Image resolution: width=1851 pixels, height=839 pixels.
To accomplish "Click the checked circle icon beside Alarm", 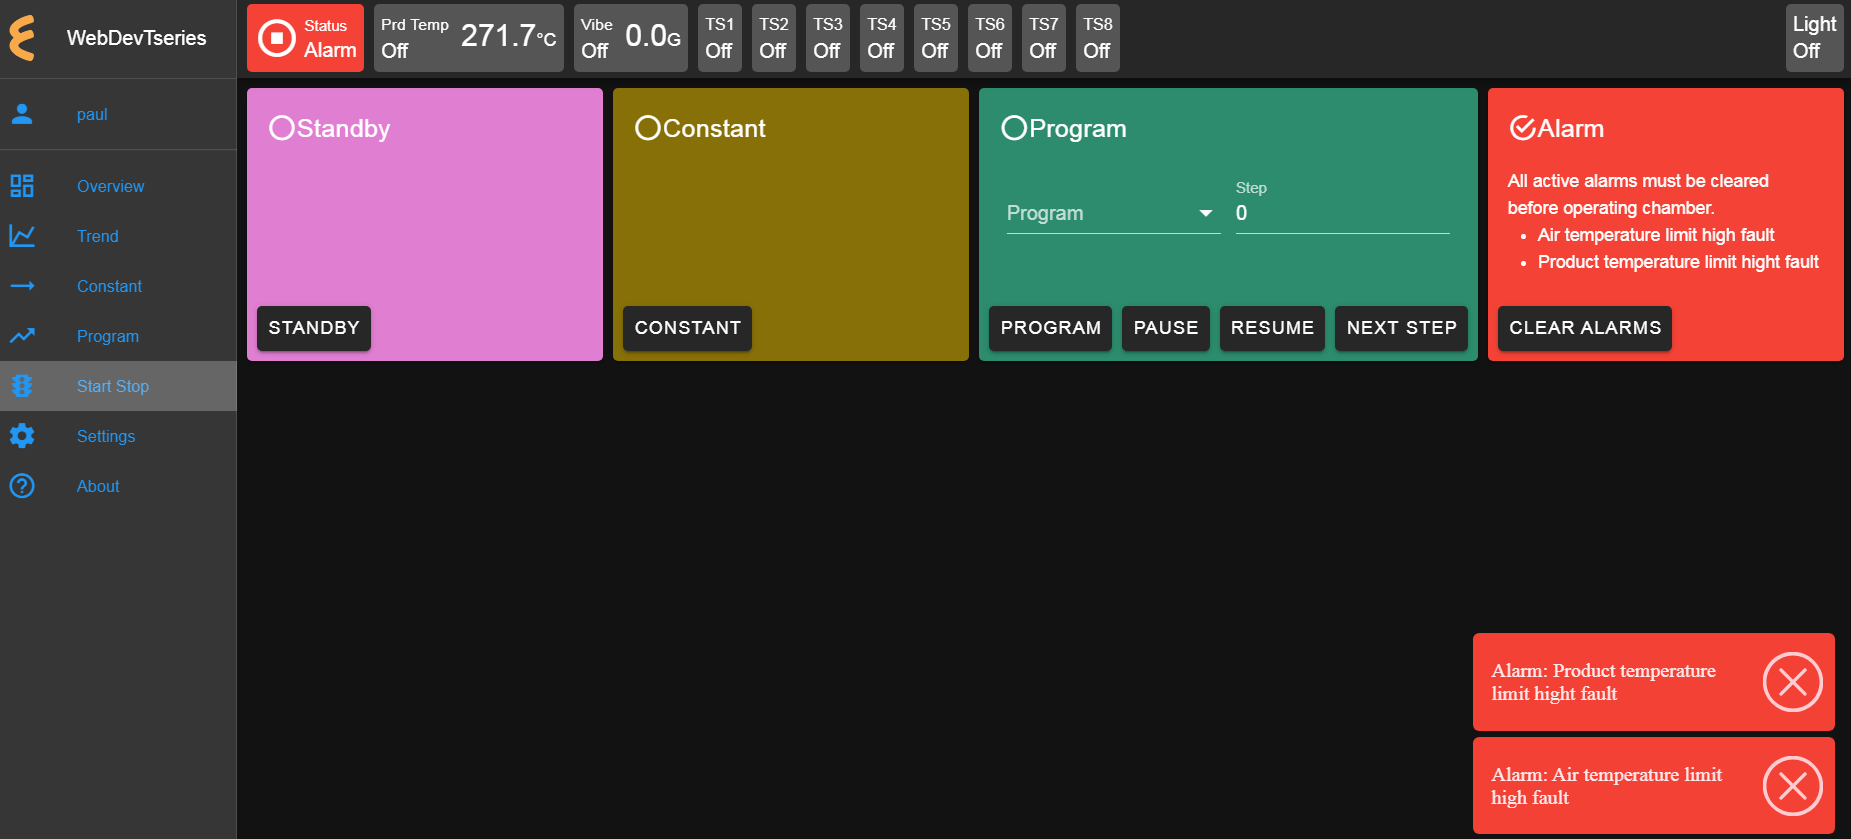I will coord(1522,128).
